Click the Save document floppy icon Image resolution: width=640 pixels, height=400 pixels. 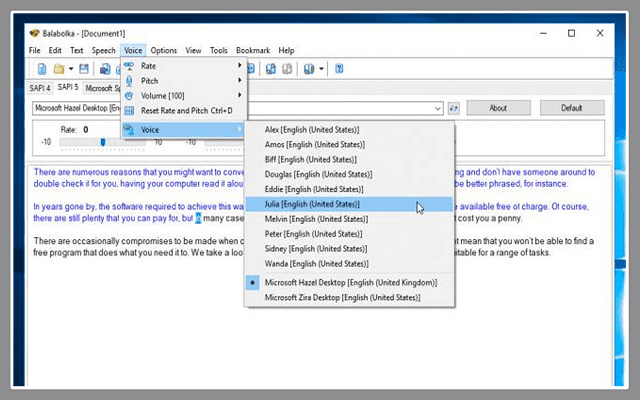[85, 69]
